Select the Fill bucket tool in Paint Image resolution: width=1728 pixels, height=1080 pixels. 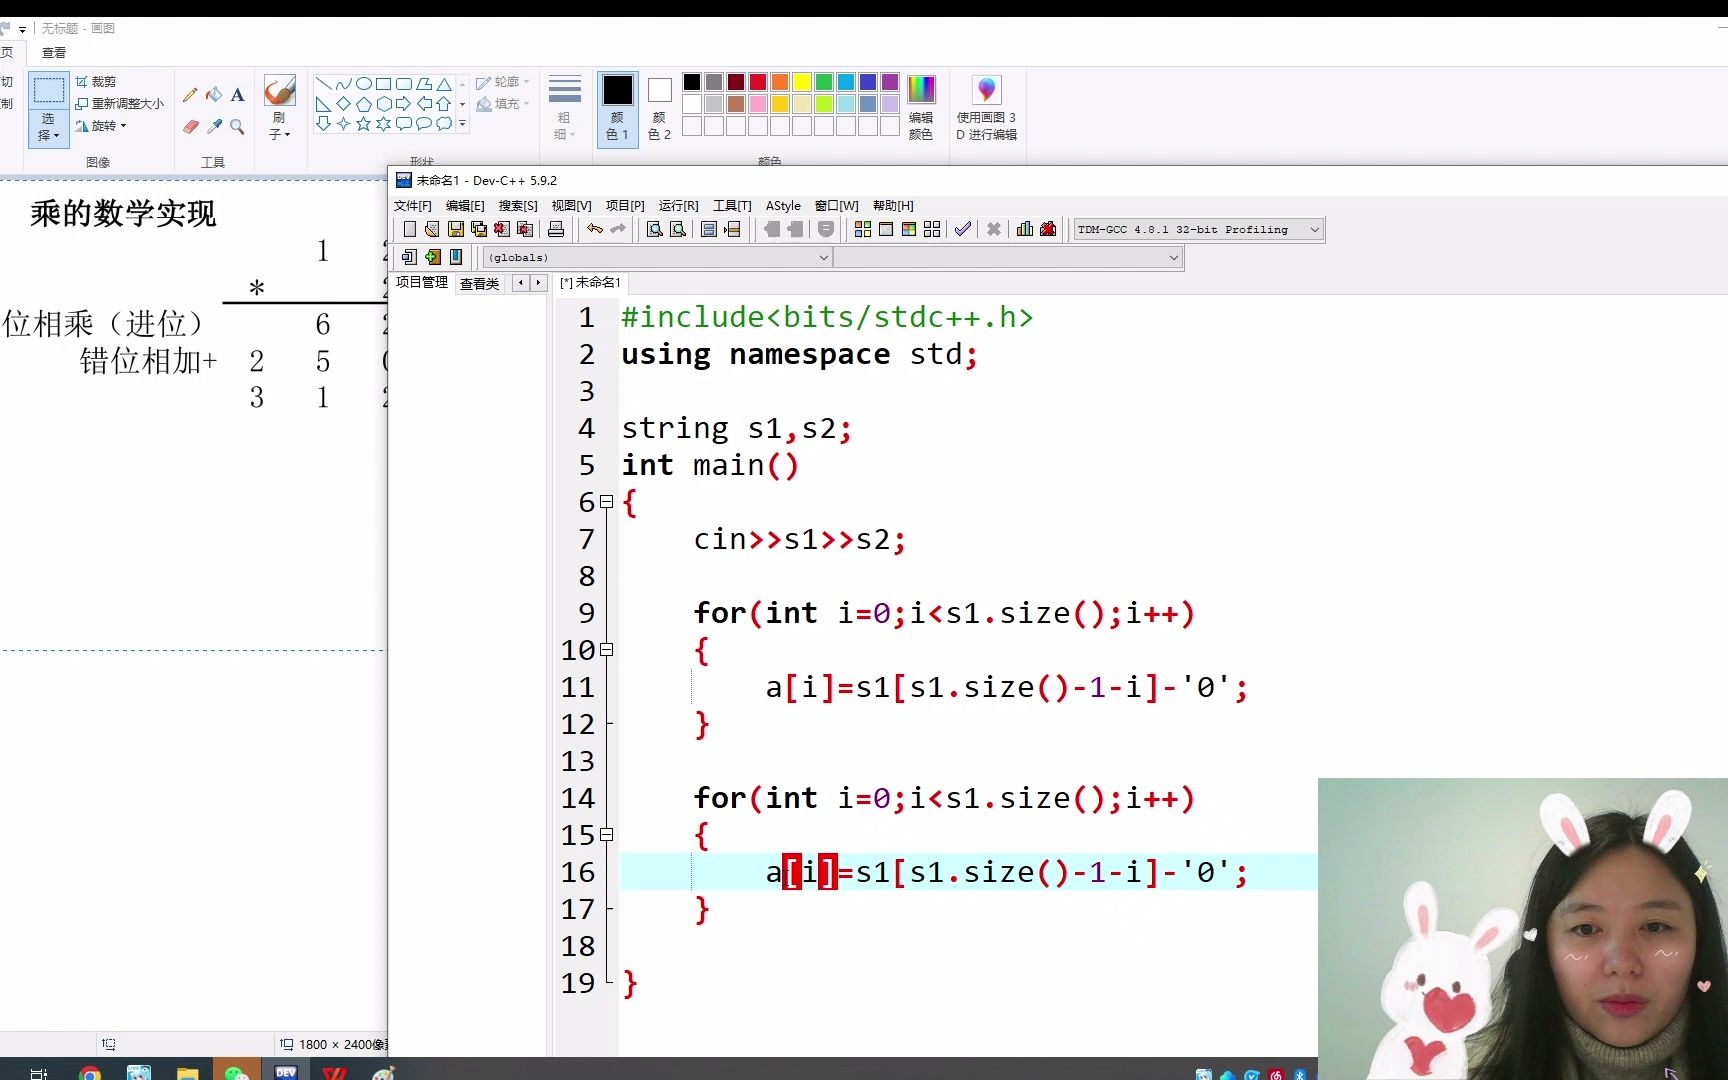tap(214, 95)
